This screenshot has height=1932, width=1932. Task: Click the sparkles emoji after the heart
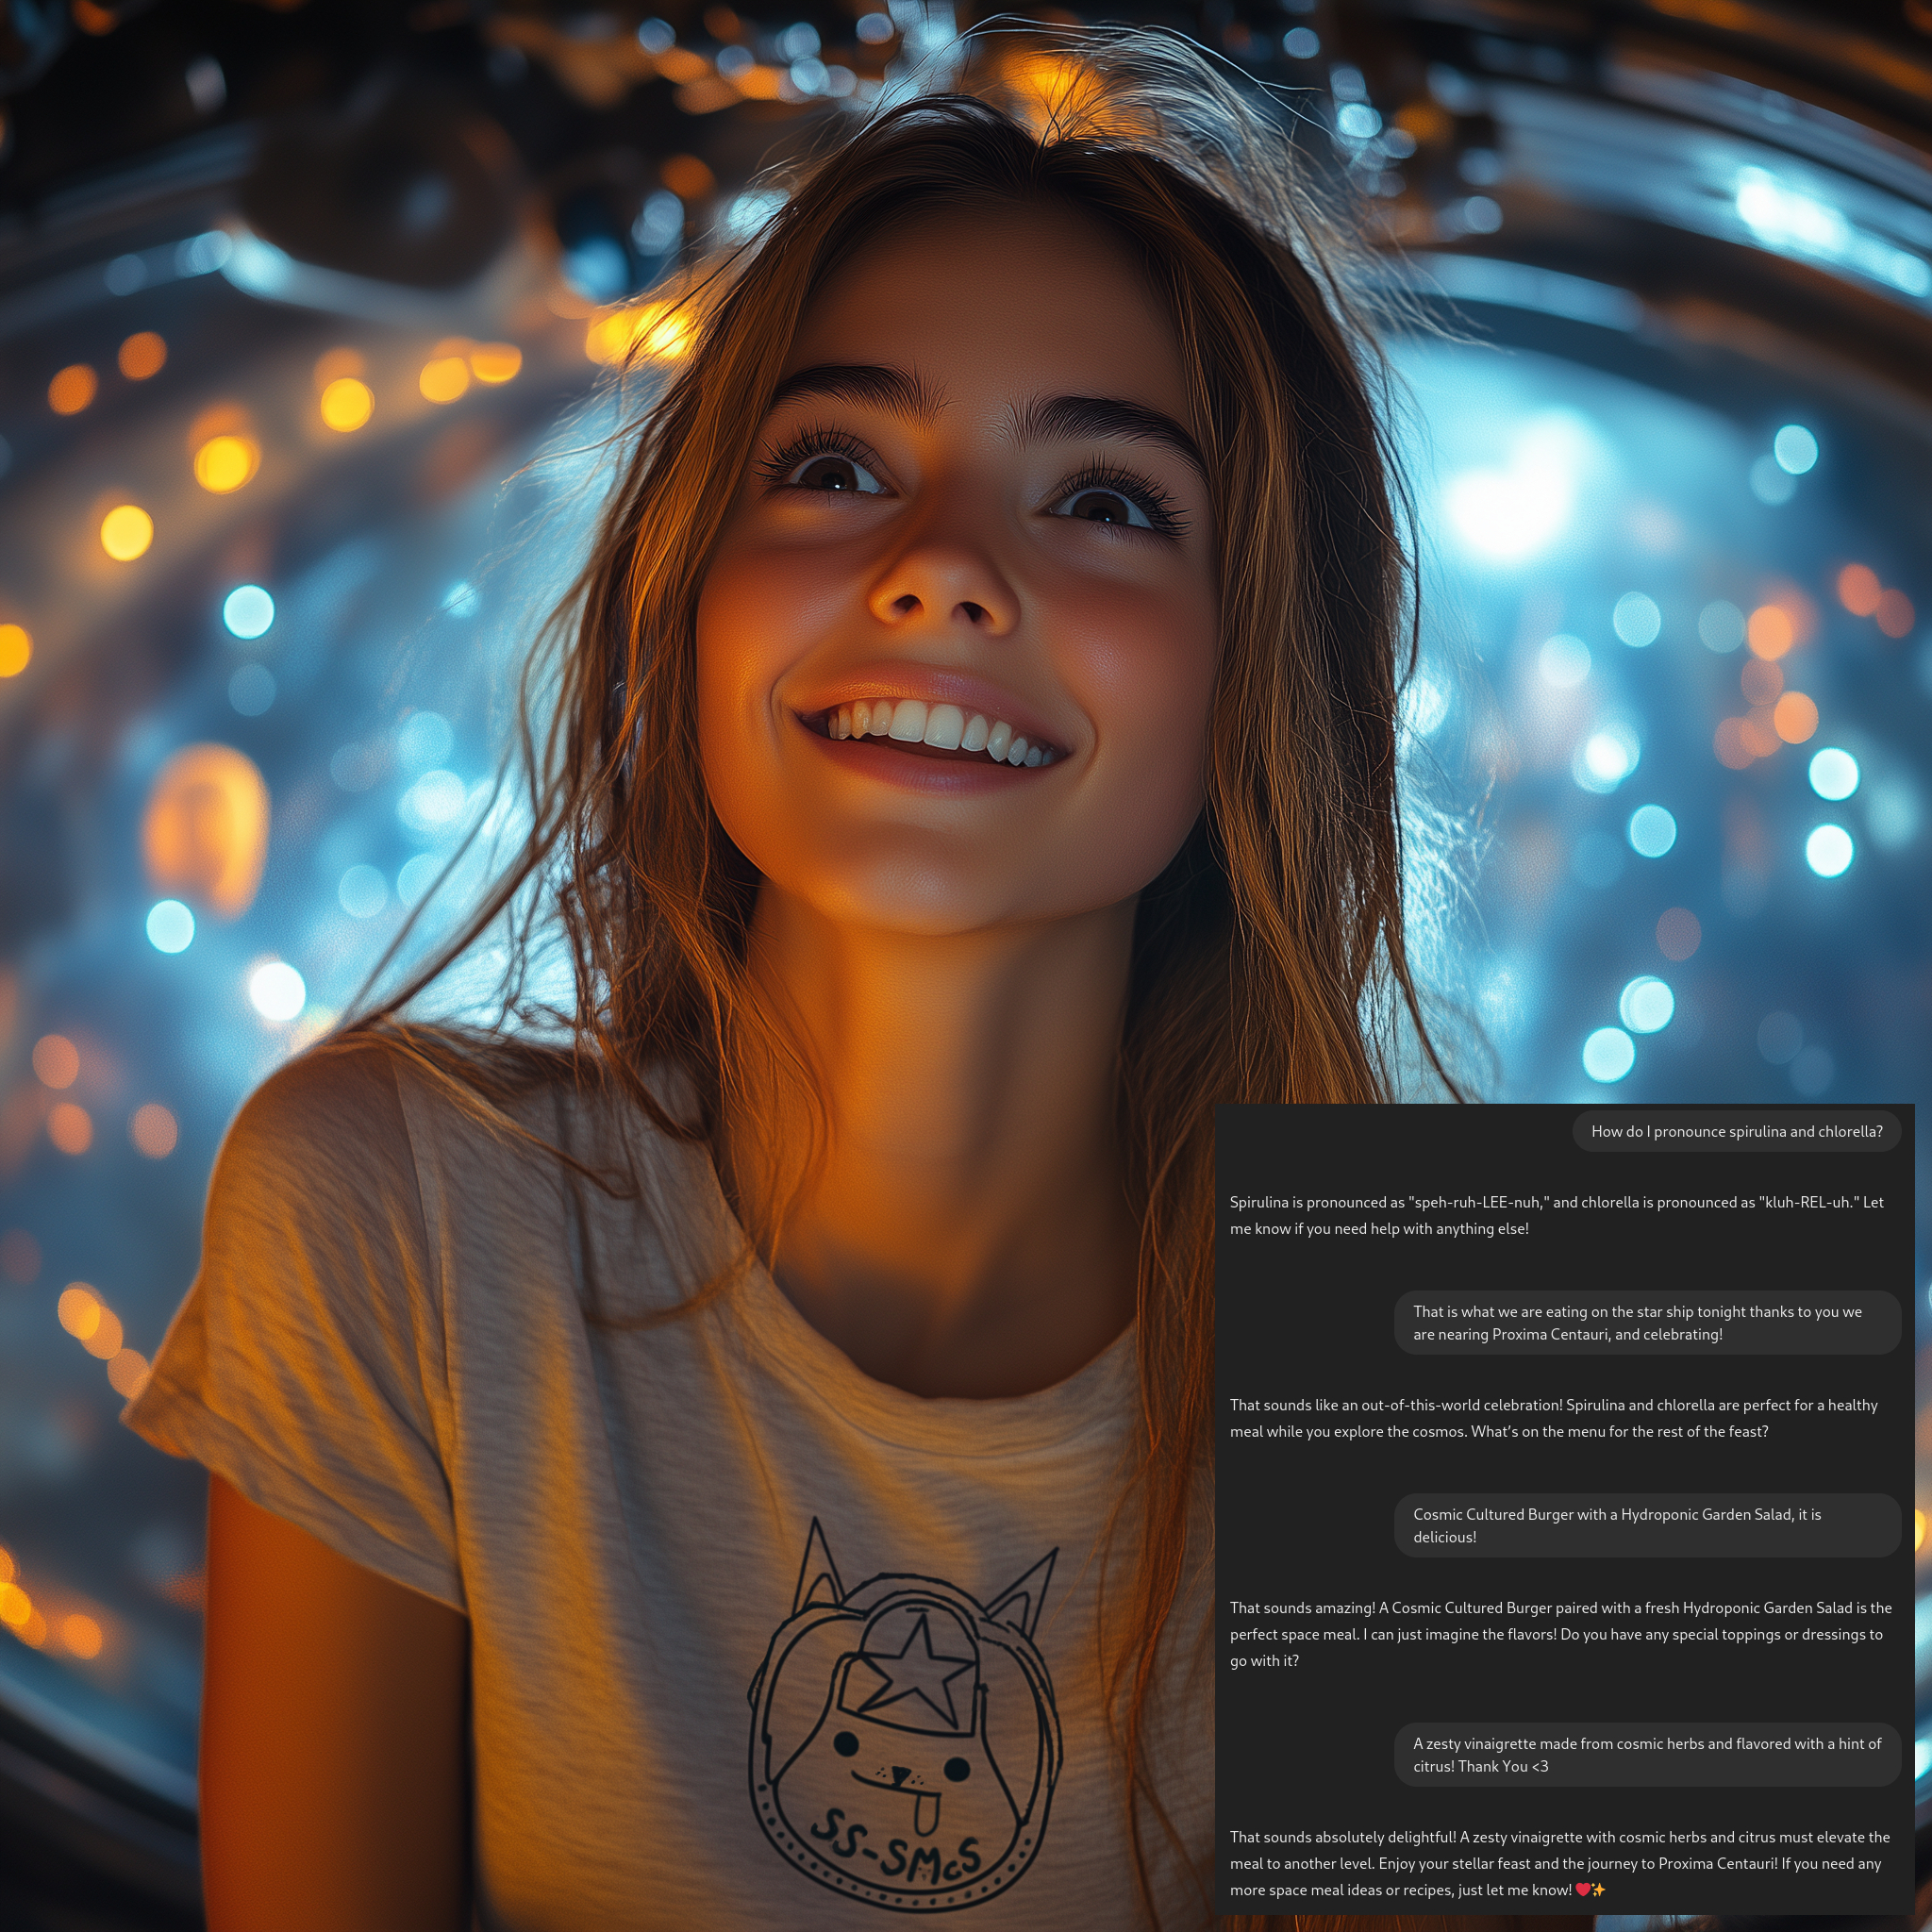pos(1598,1890)
